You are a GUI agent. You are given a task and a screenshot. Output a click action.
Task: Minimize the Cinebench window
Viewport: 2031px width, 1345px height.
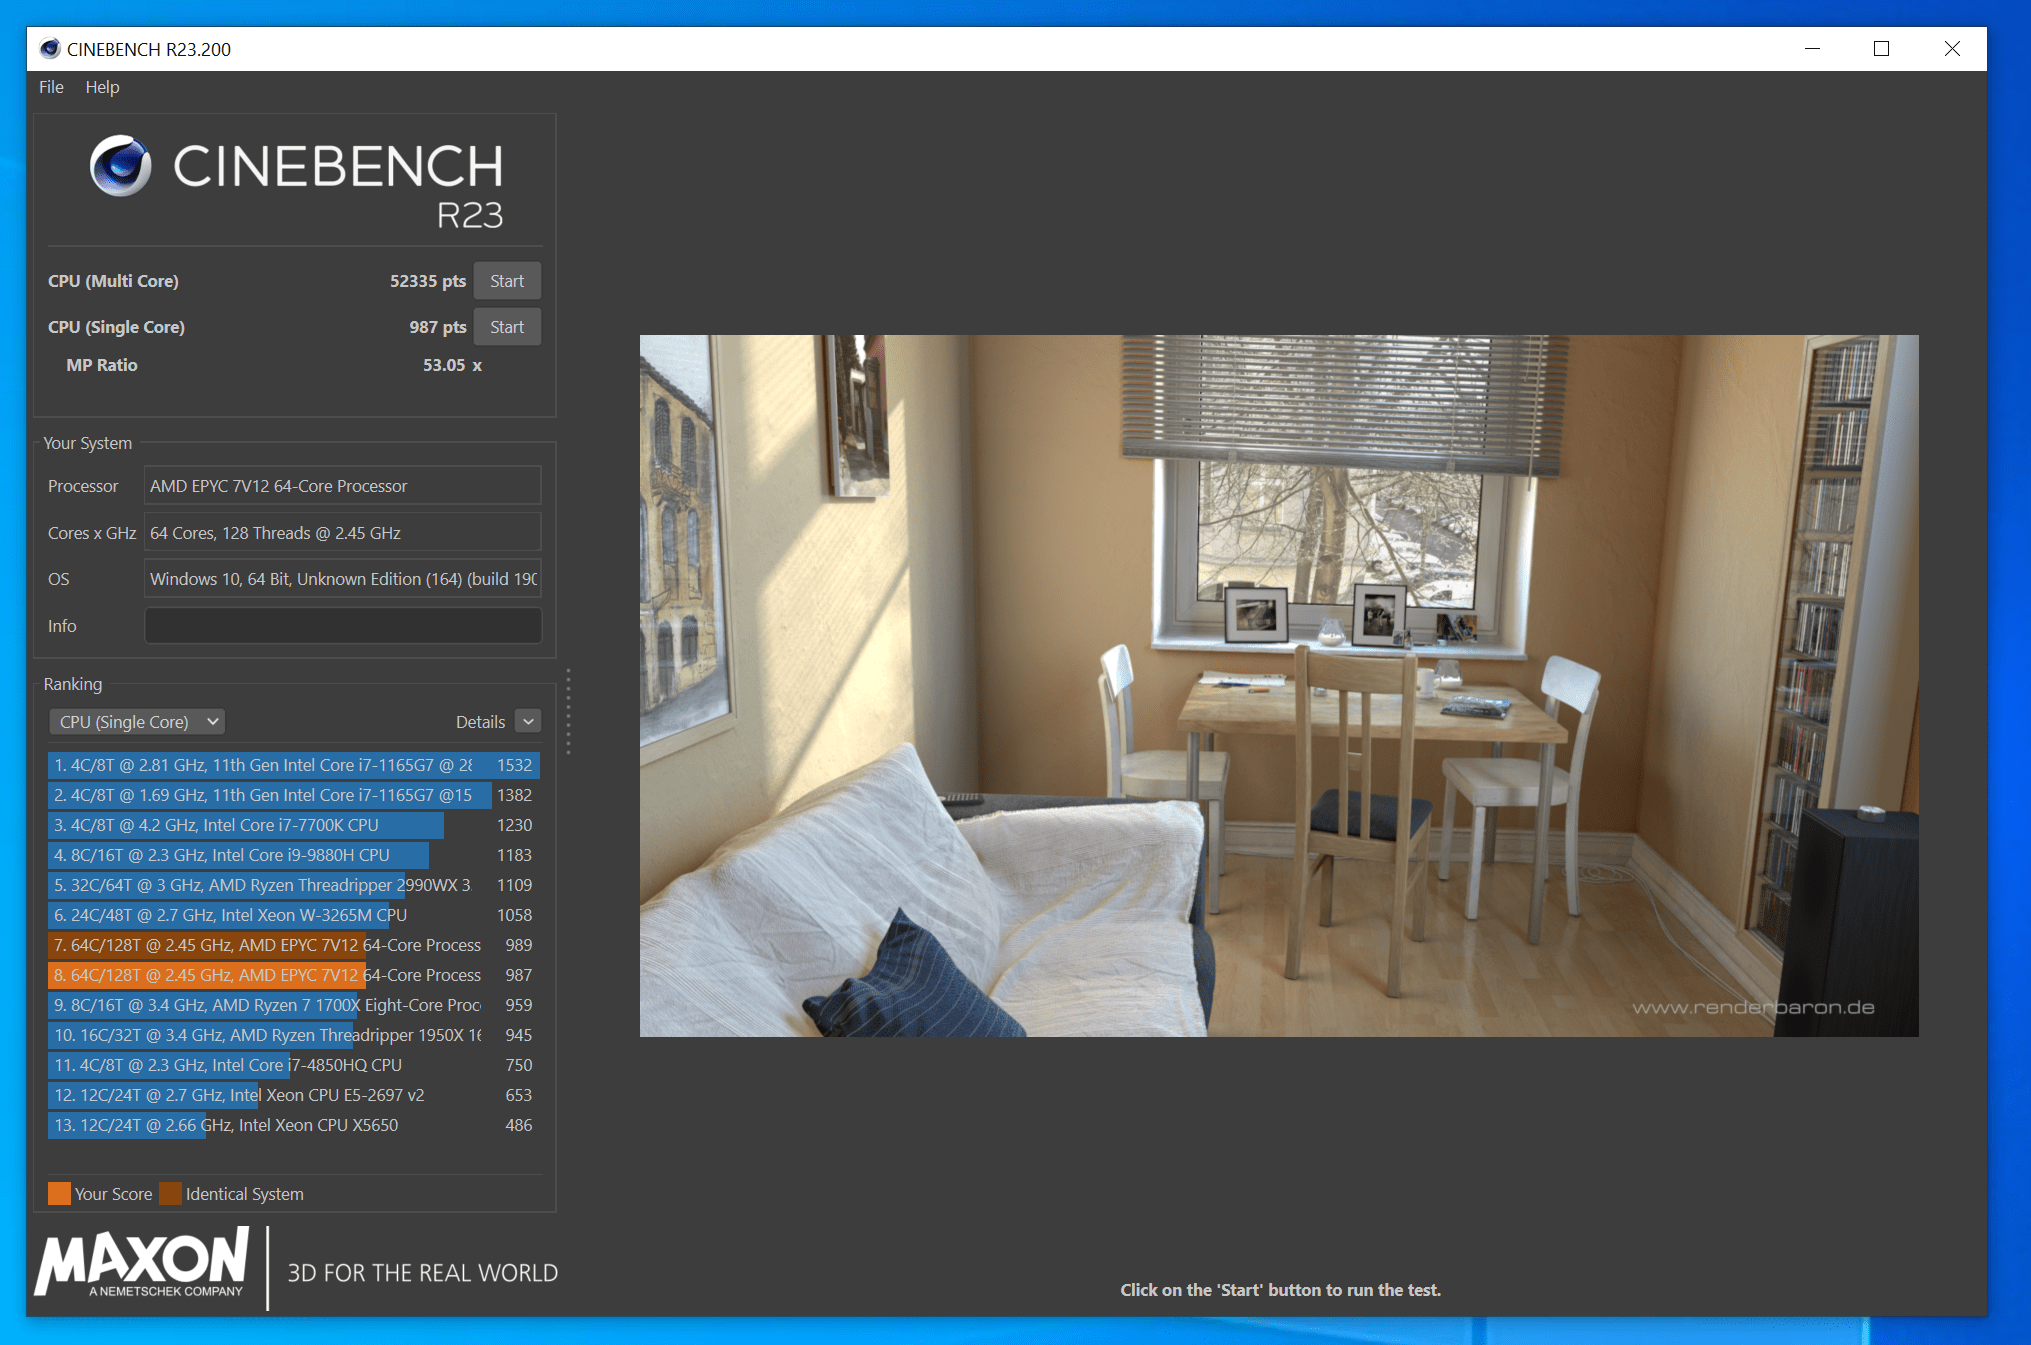(x=1812, y=49)
